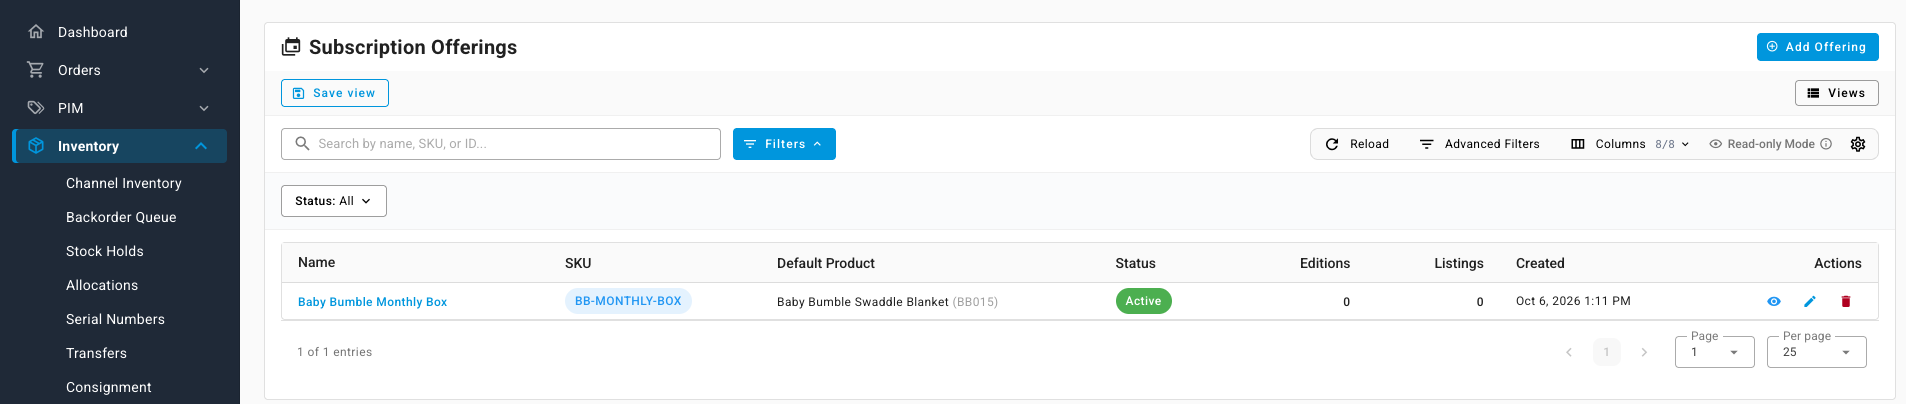Viewport: 1906px width, 404px height.
Task: Sort by the Default Product column header
Action: tap(826, 263)
